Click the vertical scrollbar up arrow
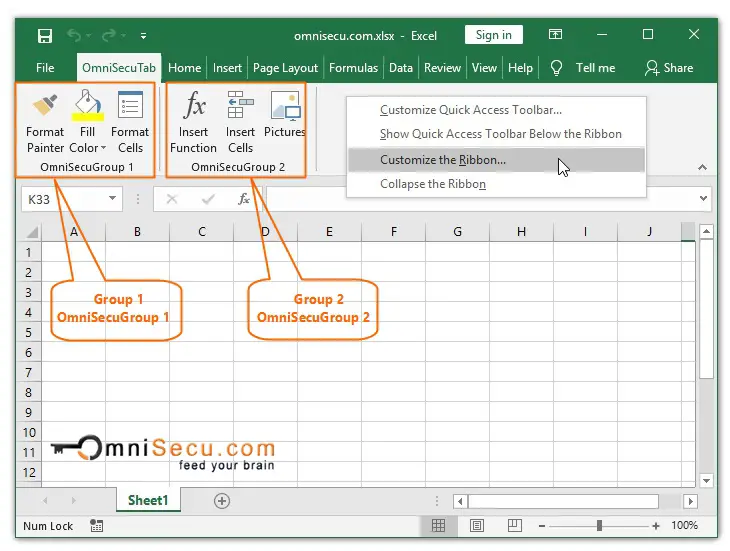730x551 pixels. tap(706, 231)
